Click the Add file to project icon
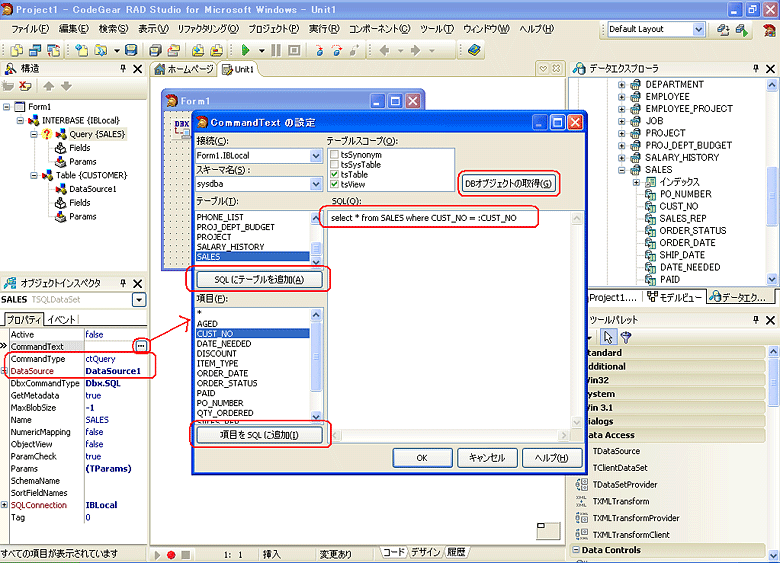 coord(198,50)
